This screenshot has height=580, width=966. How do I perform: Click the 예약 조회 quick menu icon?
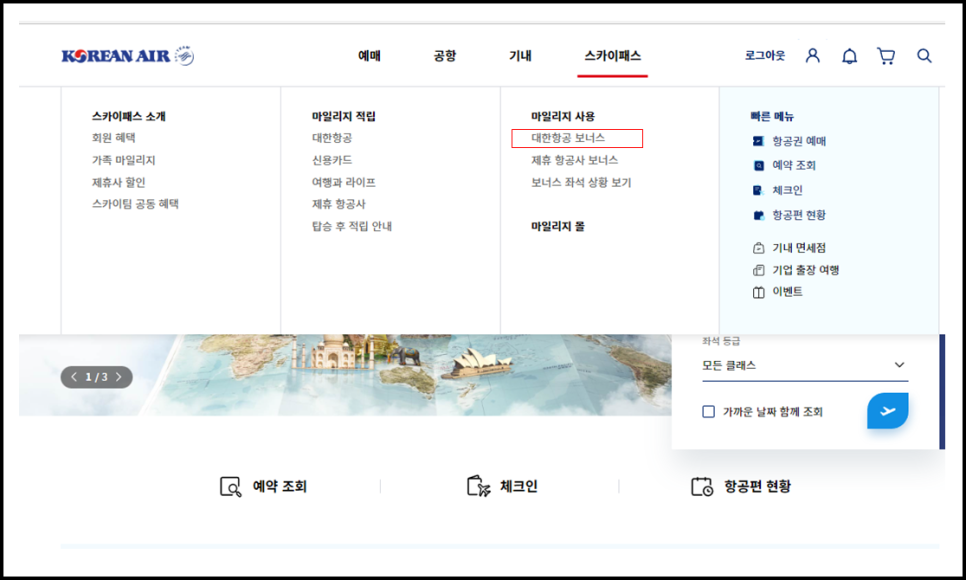[758, 165]
